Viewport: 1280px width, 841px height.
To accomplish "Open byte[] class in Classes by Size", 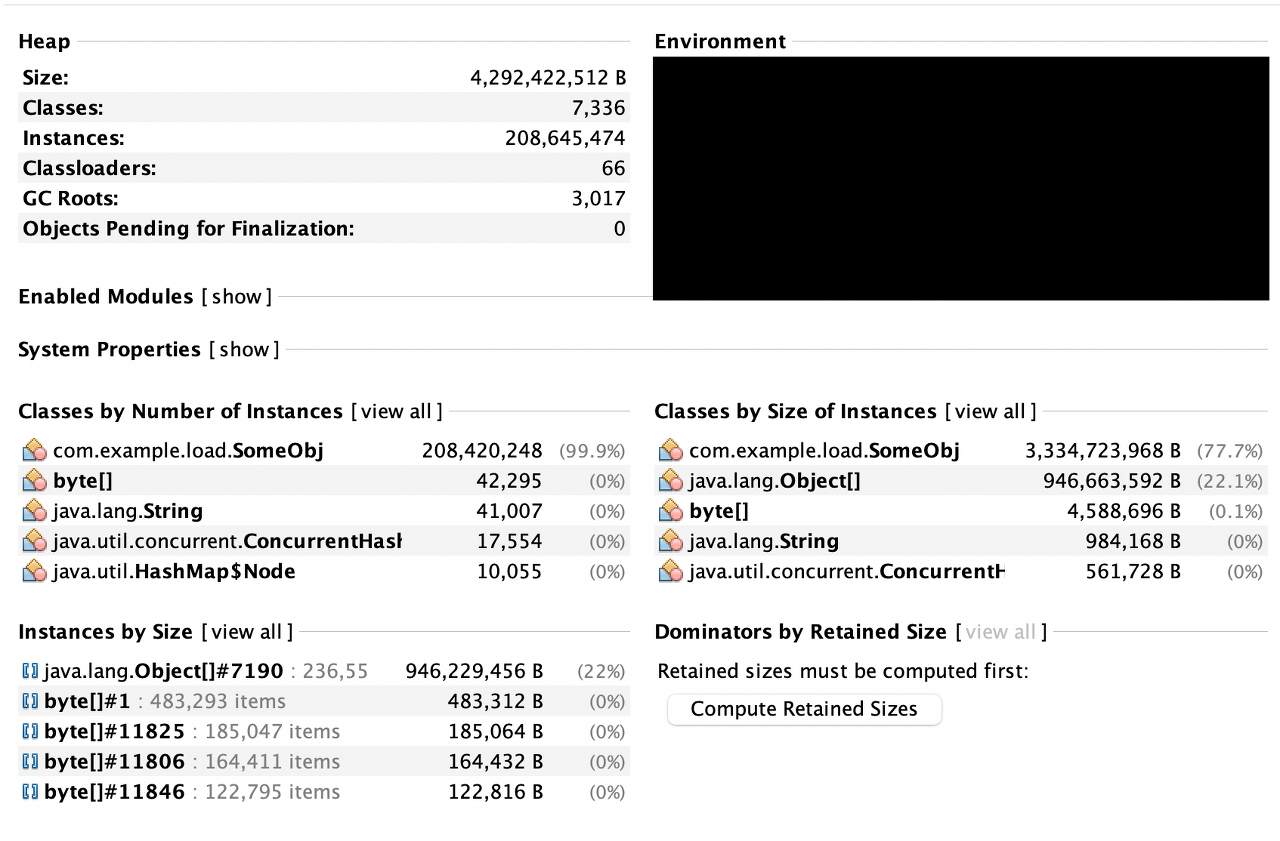I will click(x=719, y=511).
